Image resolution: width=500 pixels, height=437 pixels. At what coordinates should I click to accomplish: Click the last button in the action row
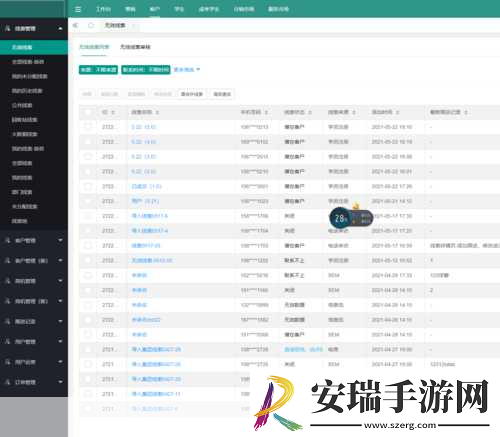[x=222, y=94]
